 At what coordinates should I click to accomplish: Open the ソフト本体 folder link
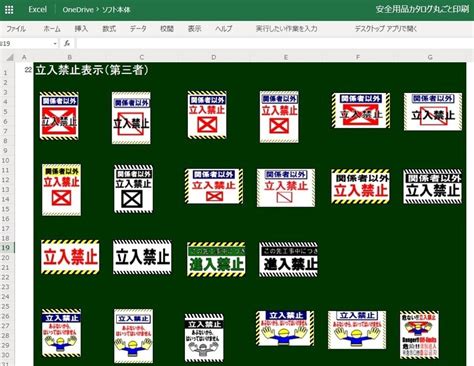tap(116, 10)
